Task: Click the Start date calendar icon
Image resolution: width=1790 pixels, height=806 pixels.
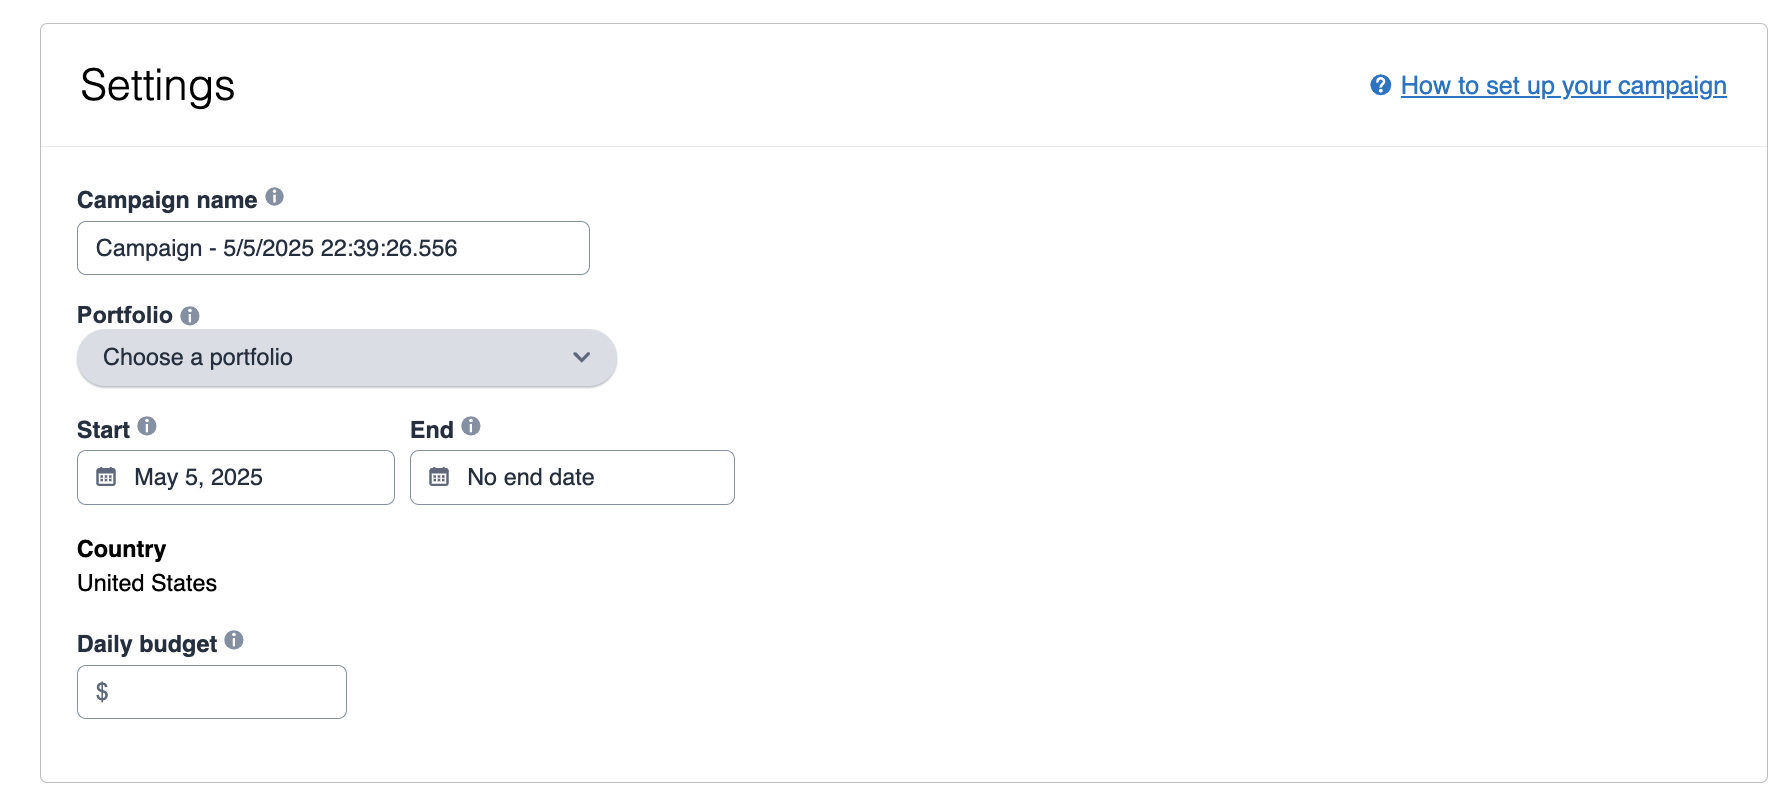Action: [x=106, y=477]
